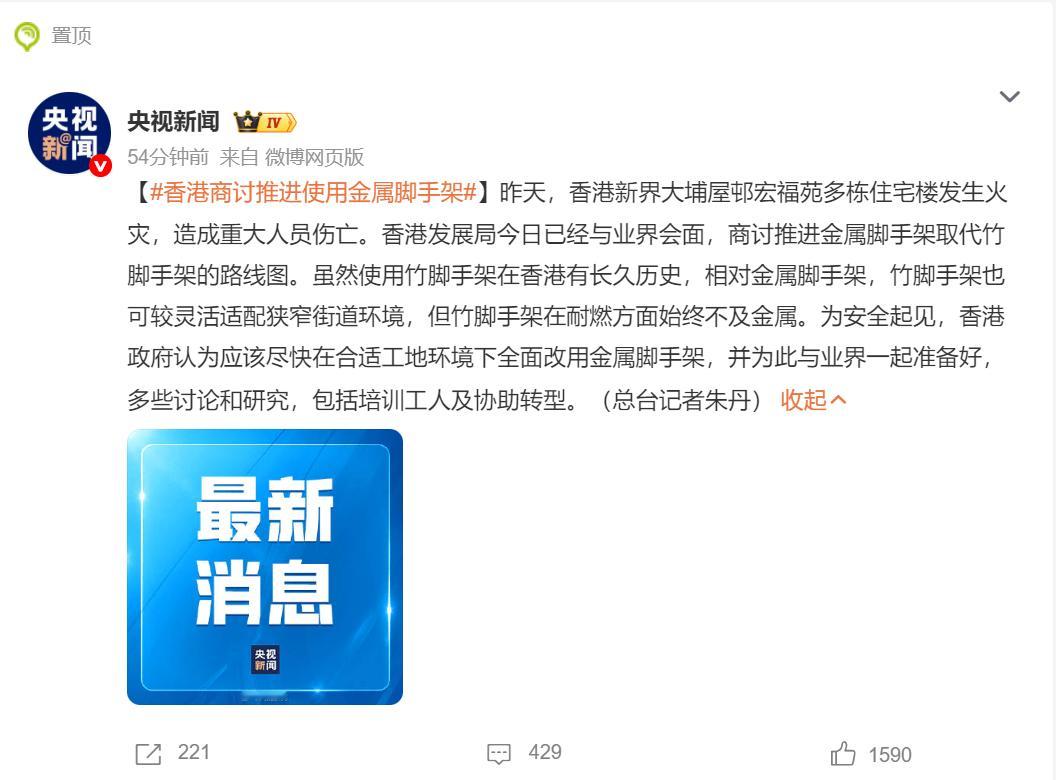This screenshot has height=780, width=1056.
Task: Click the green pinned post icon
Action: coord(27,36)
